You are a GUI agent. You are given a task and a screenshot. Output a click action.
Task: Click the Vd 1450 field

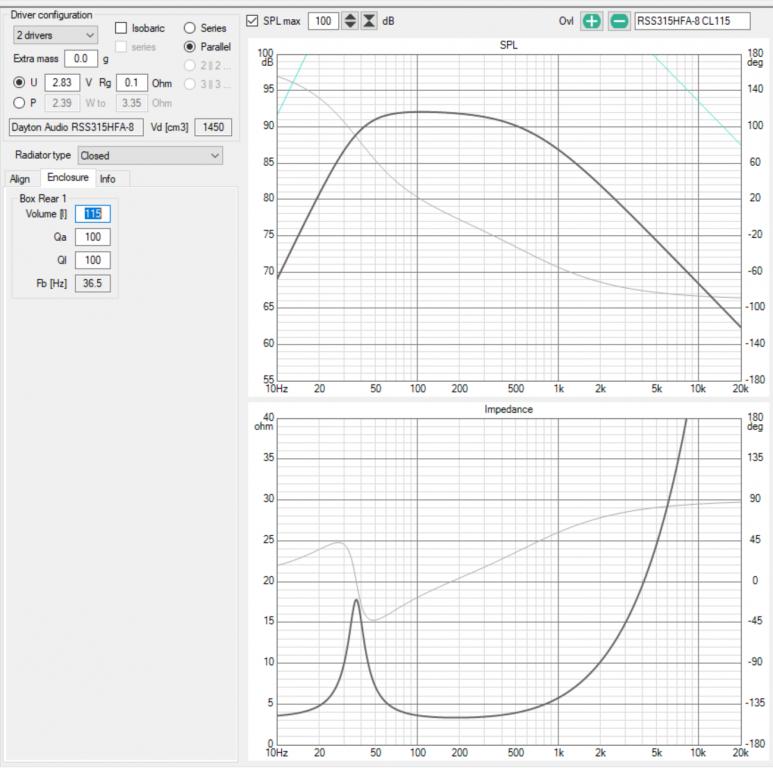coord(213,127)
